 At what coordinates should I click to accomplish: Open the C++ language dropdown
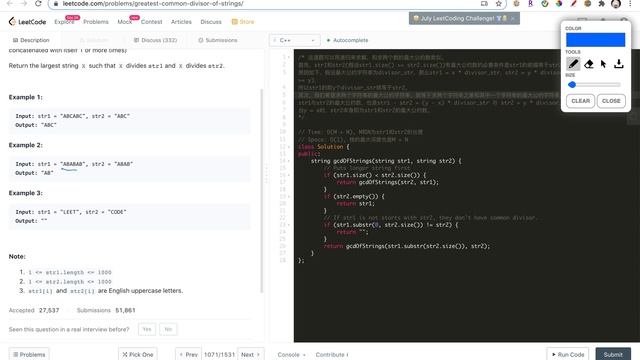pos(294,40)
